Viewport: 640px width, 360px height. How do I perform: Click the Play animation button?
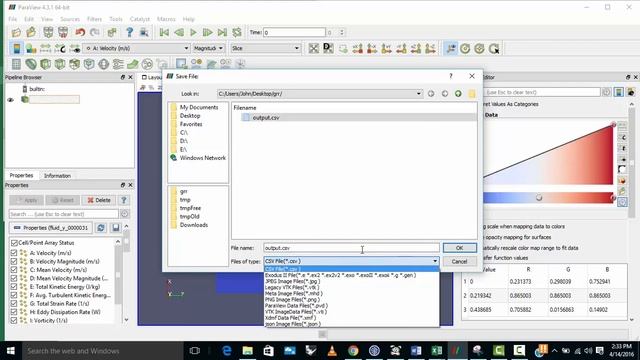click(x=193, y=32)
